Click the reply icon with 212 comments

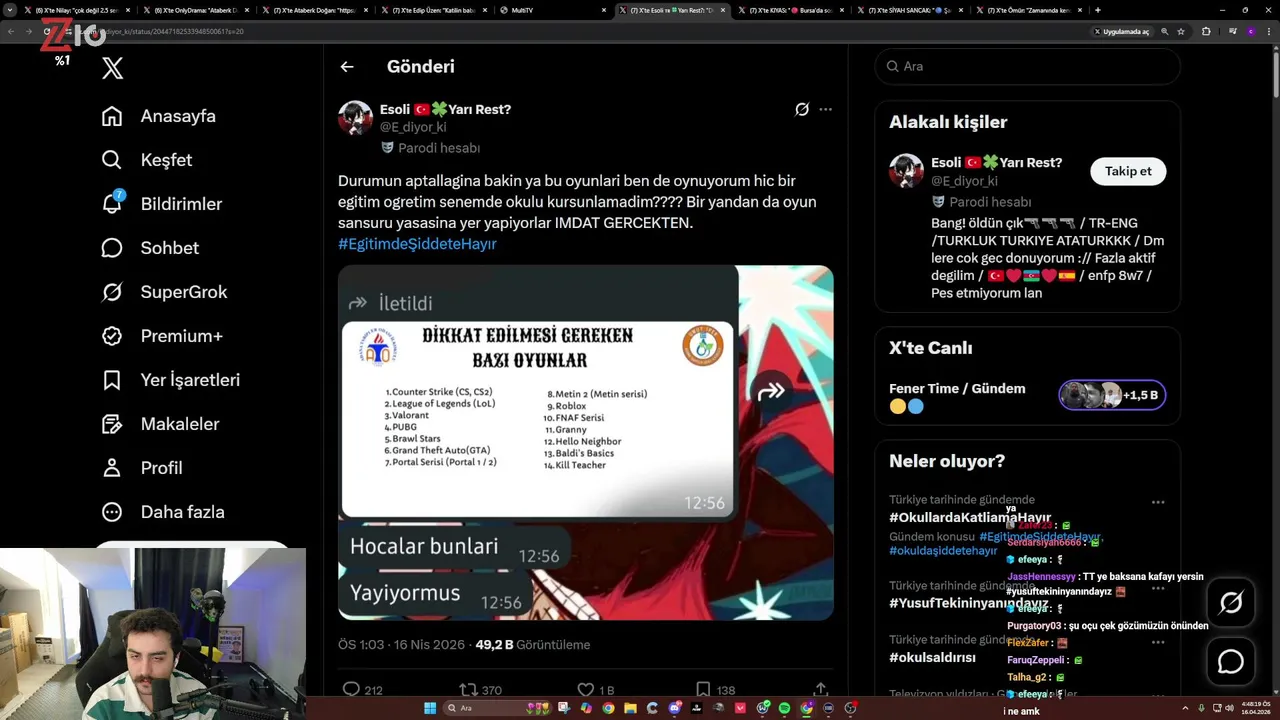click(351, 689)
